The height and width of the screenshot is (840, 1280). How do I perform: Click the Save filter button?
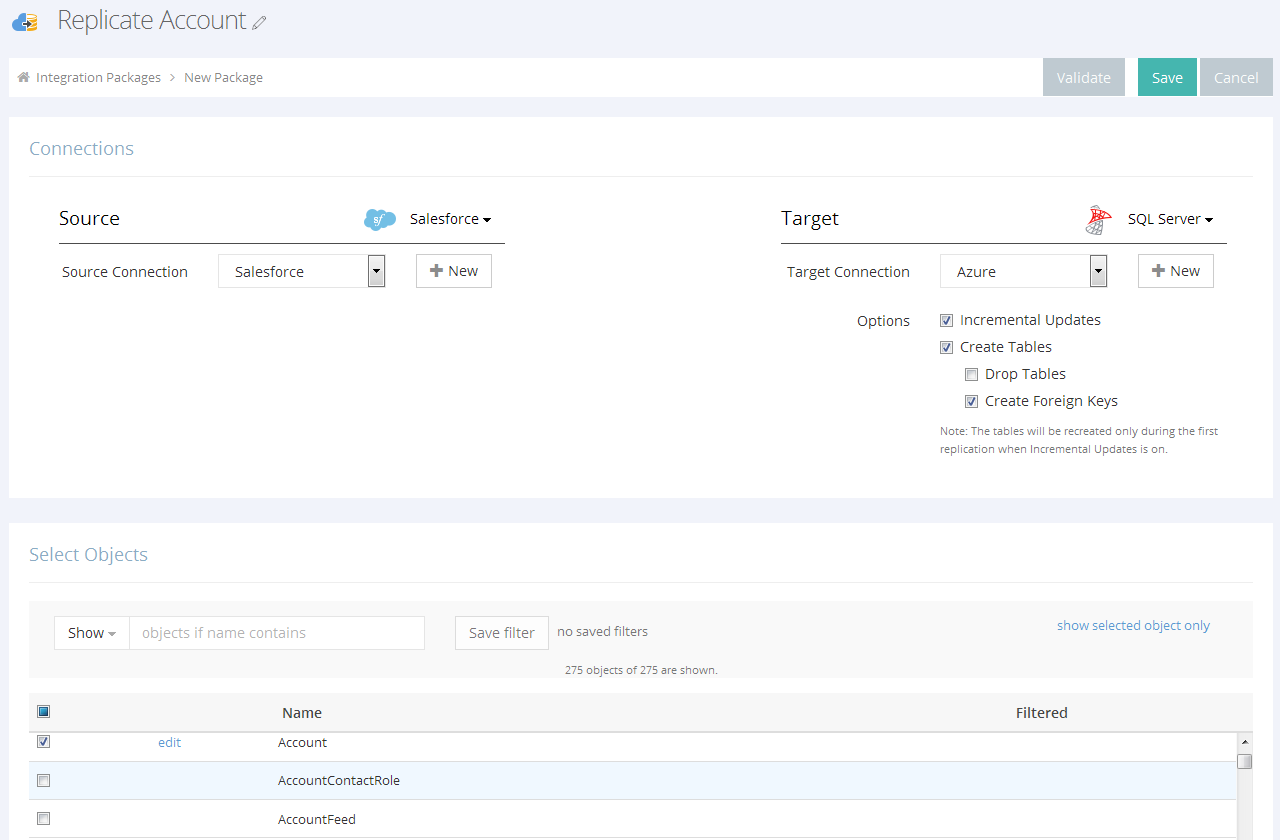click(502, 633)
